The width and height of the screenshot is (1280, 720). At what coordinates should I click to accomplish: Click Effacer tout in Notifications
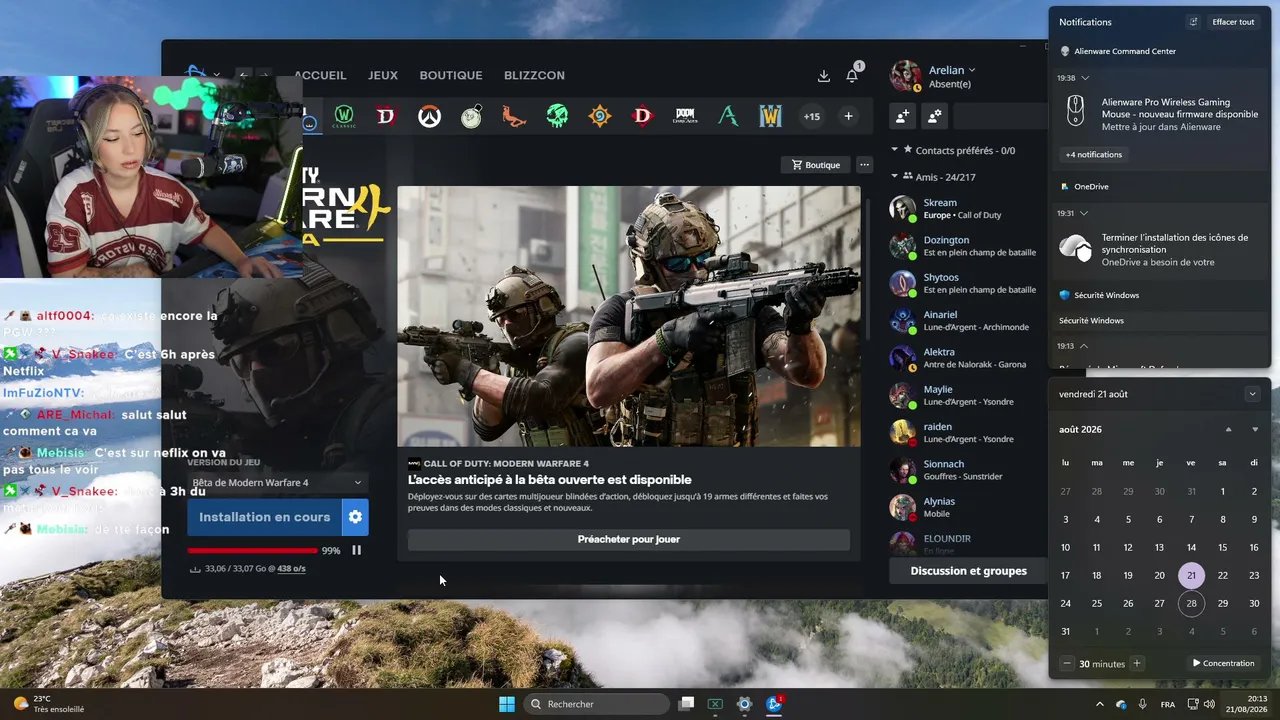click(1233, 22)
